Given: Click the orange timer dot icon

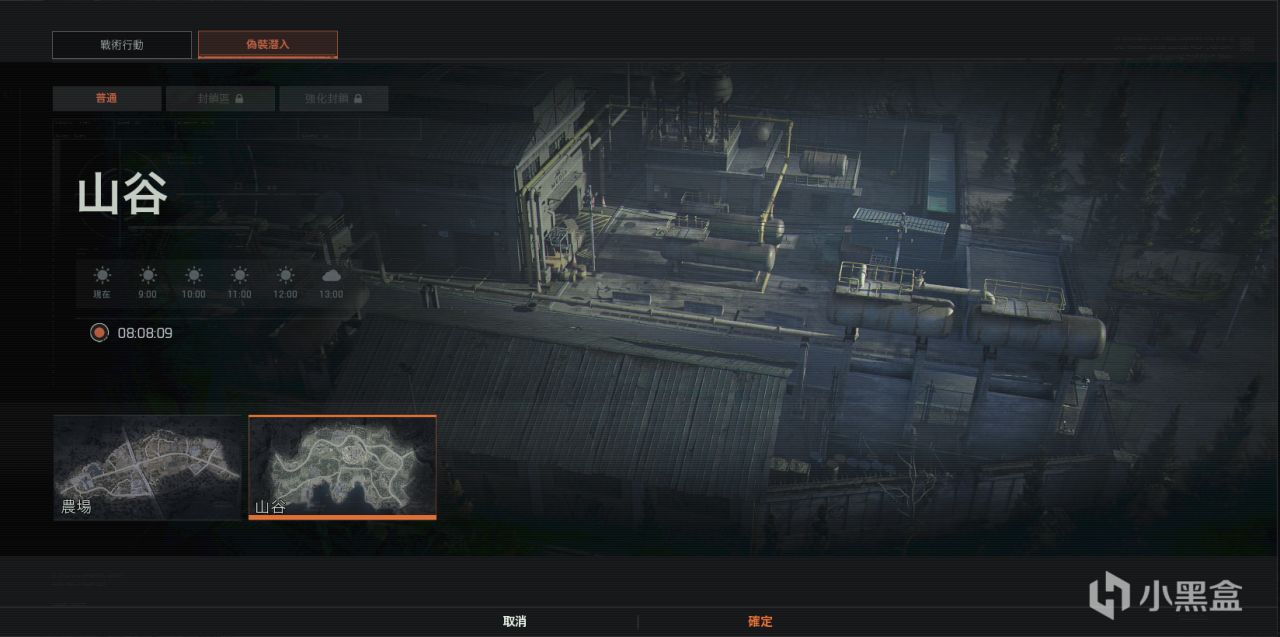Looking at the screenshot, I should (98, 333).
